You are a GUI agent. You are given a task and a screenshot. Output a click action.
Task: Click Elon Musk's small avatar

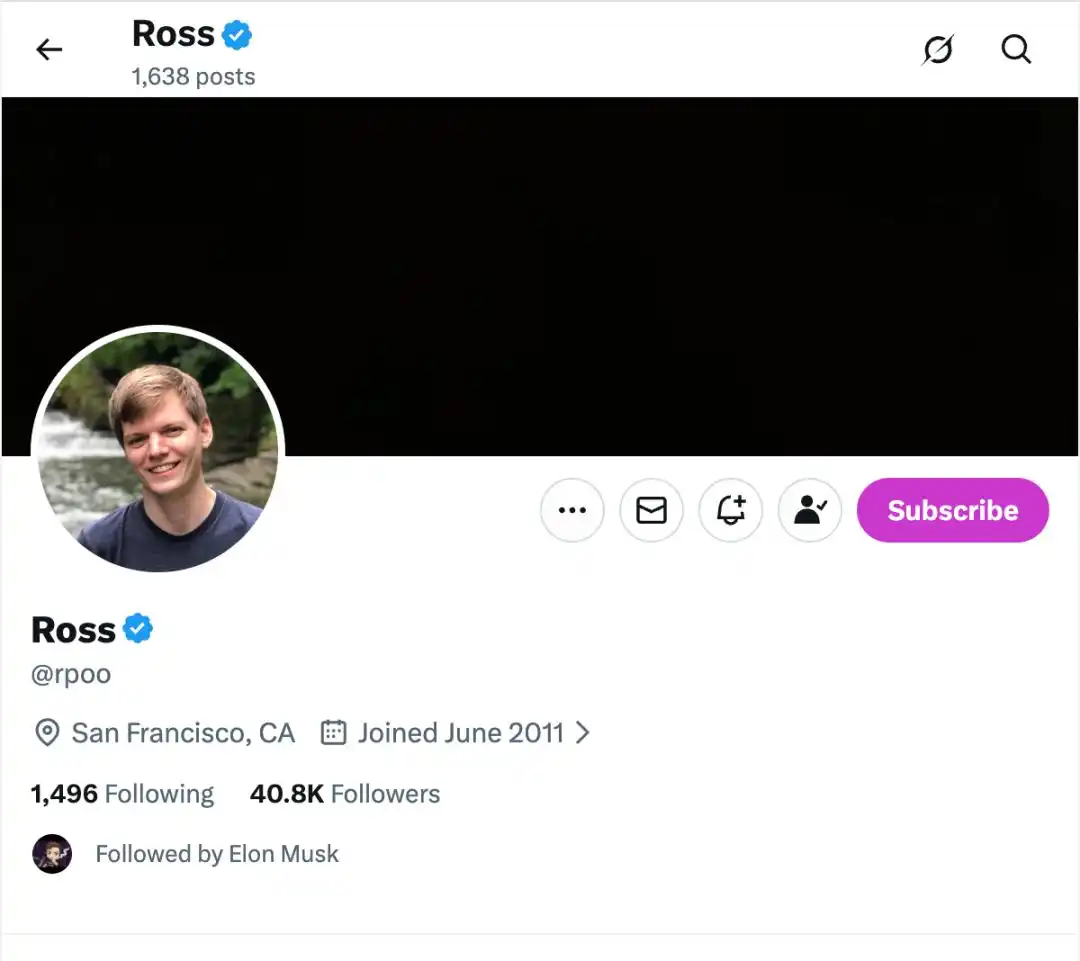52,854
